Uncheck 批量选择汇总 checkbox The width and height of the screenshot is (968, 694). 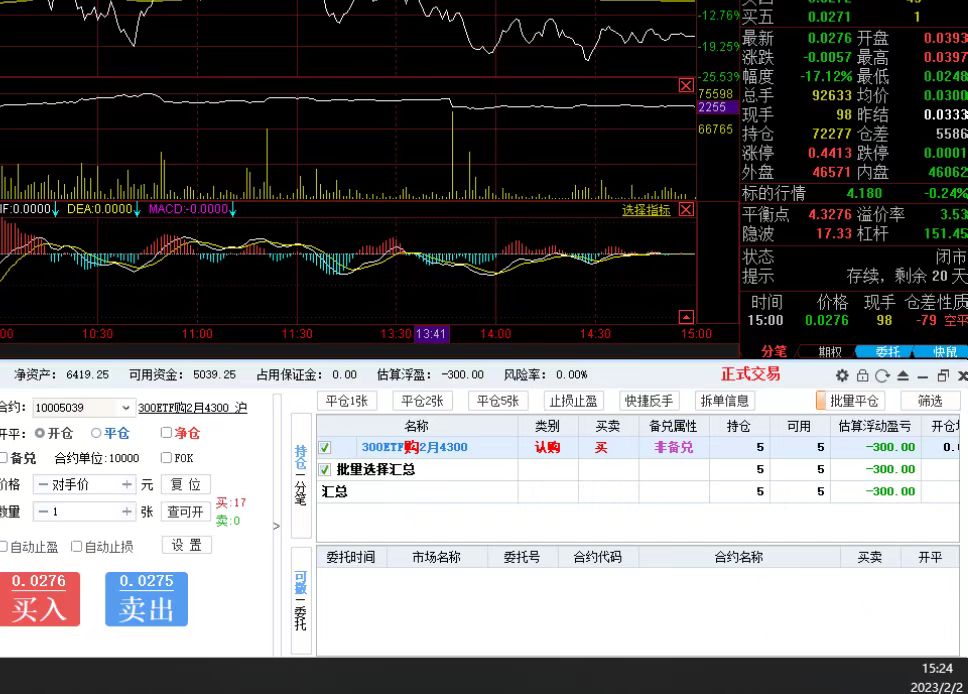325,470
